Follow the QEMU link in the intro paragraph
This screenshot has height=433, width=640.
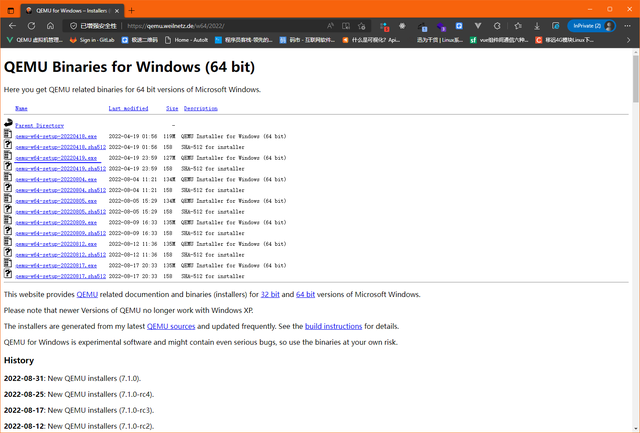(87, 294)
